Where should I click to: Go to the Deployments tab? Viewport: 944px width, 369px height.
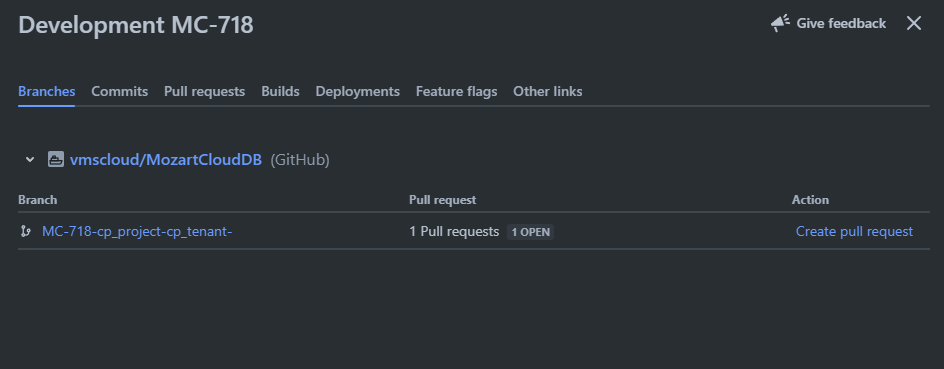point(358,91)
